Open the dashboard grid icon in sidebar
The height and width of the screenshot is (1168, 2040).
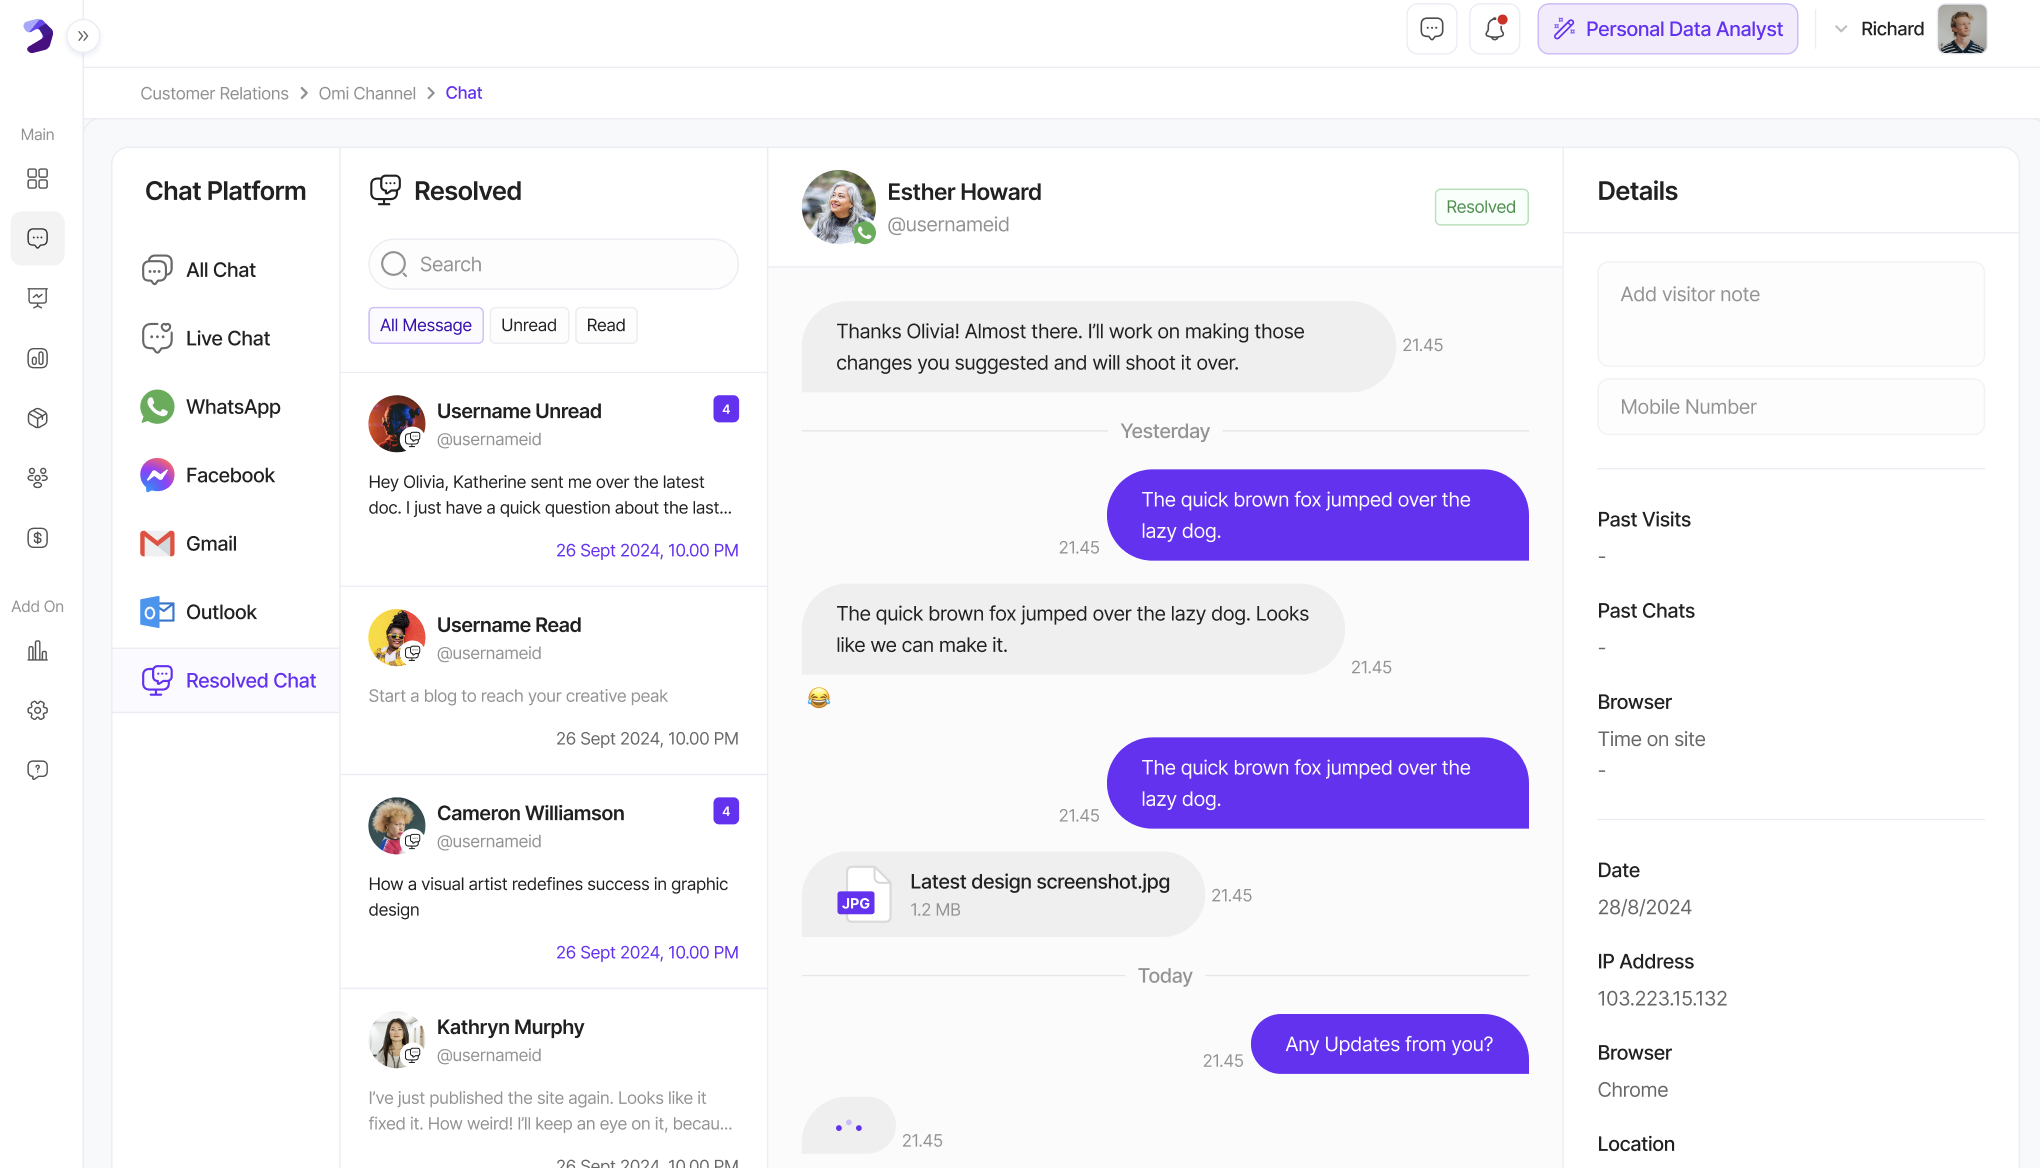click(38, 178)
